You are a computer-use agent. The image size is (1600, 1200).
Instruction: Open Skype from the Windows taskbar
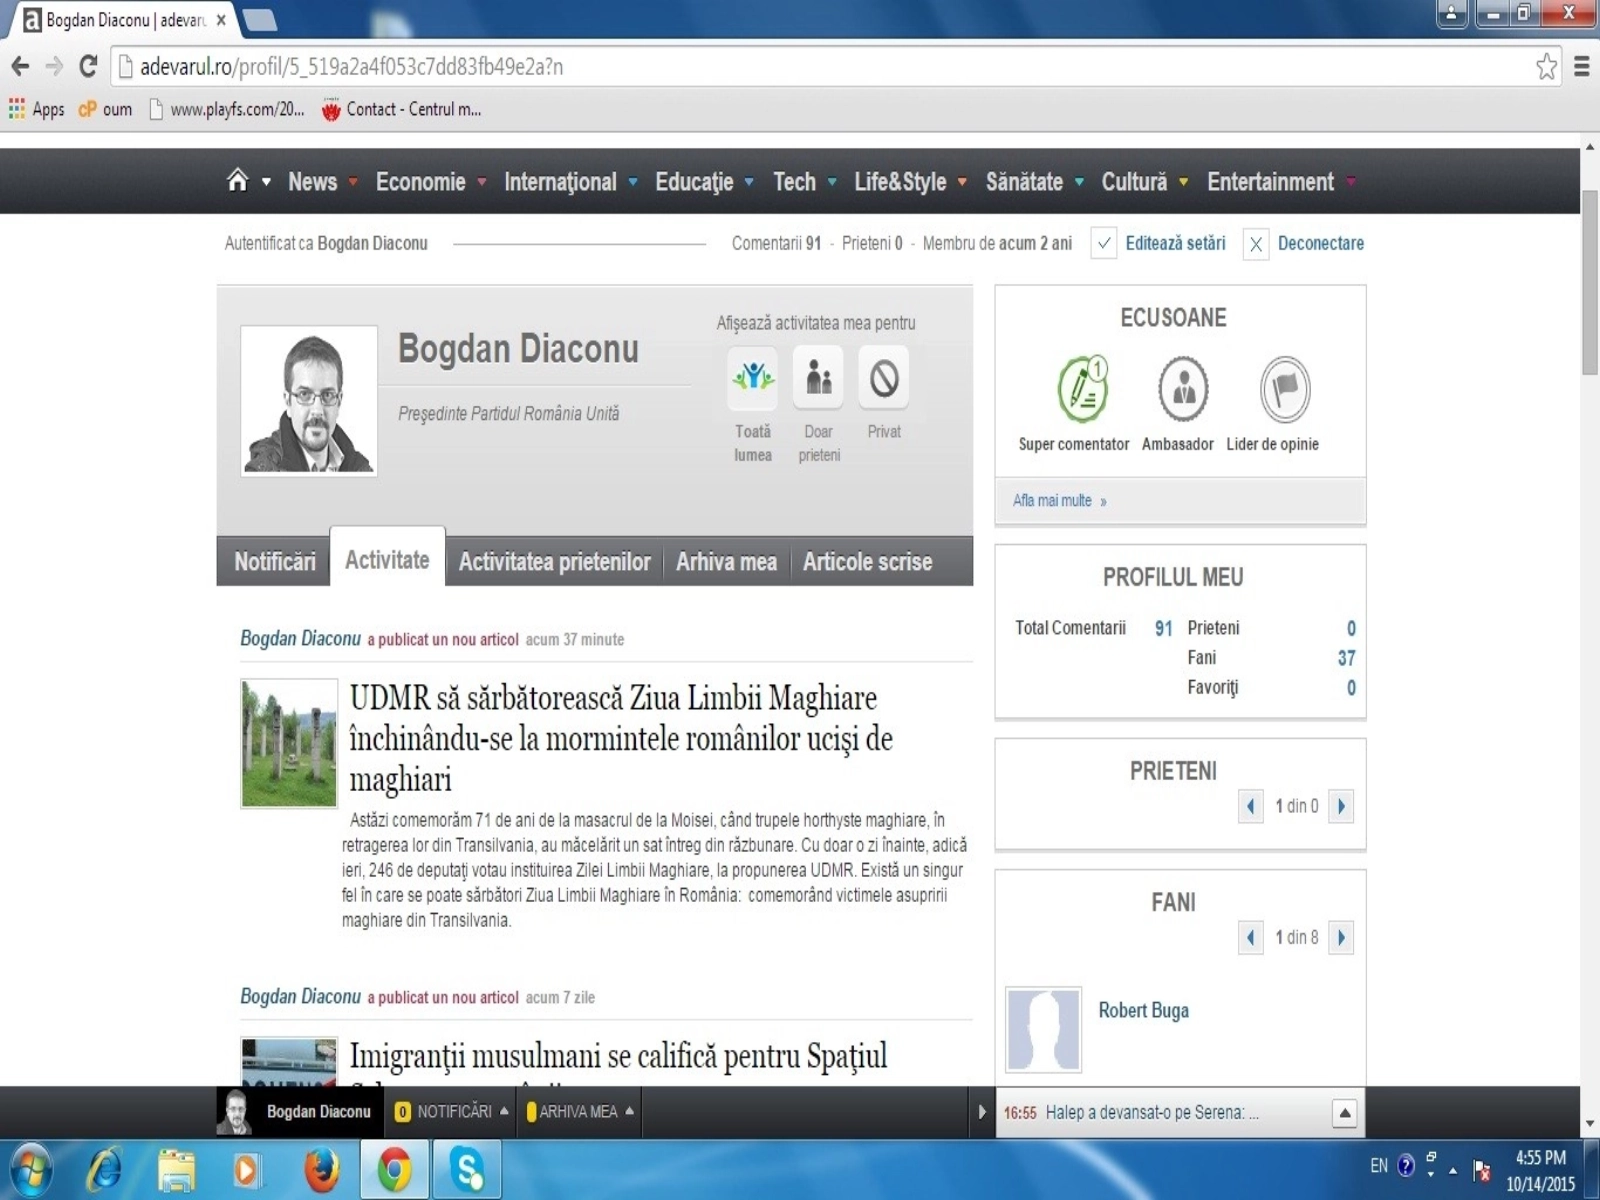467,1169
